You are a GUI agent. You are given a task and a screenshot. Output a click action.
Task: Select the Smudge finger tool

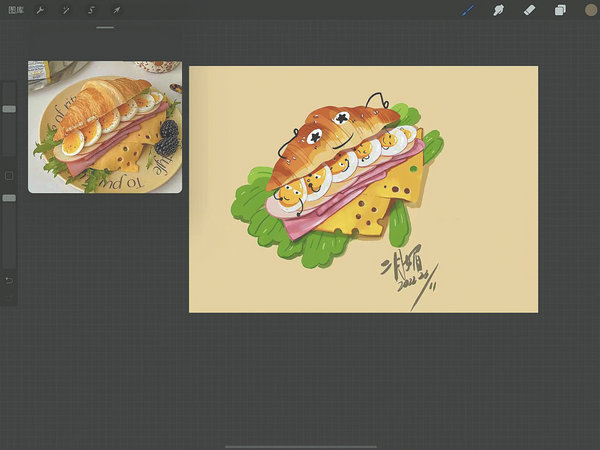(498, 10)
